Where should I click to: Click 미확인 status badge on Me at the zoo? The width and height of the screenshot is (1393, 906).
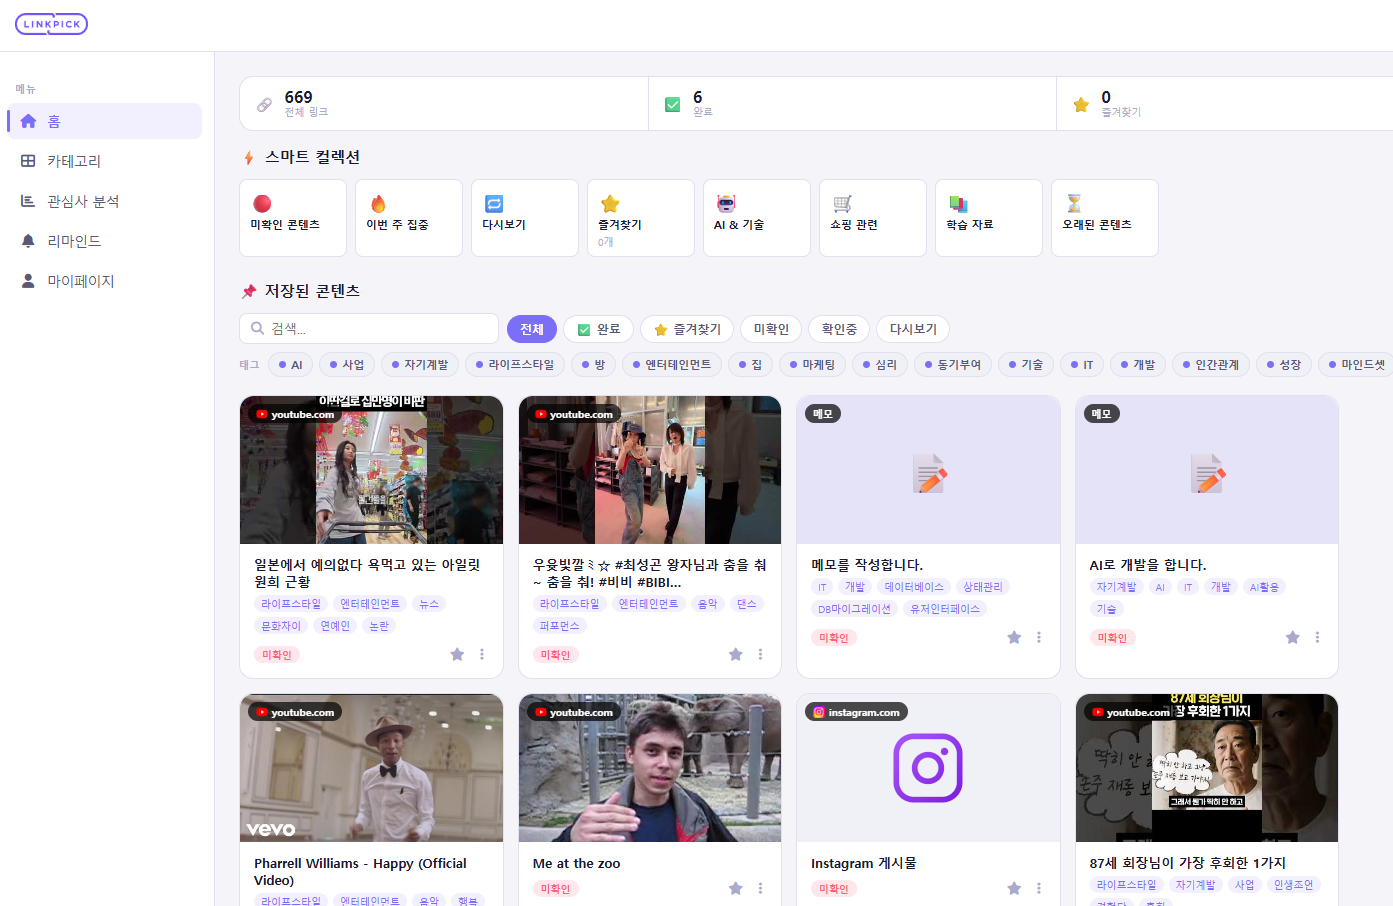tap(555, 888)
